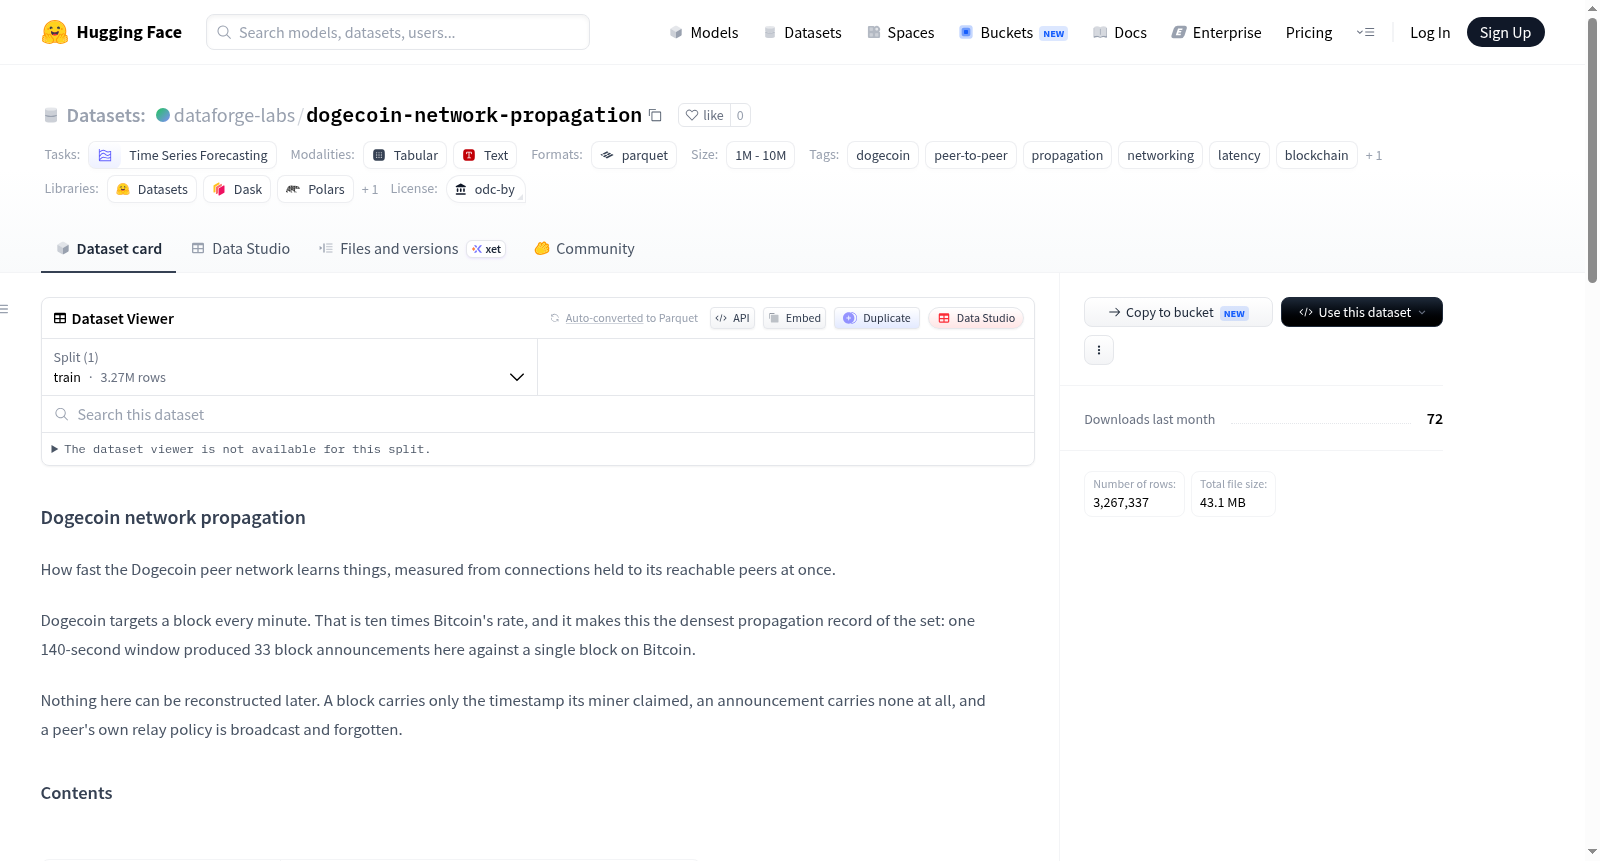The height and width of the screenshot is (861, 1600).
Task: Select the Dask library tag
Action: coord(237,189)
